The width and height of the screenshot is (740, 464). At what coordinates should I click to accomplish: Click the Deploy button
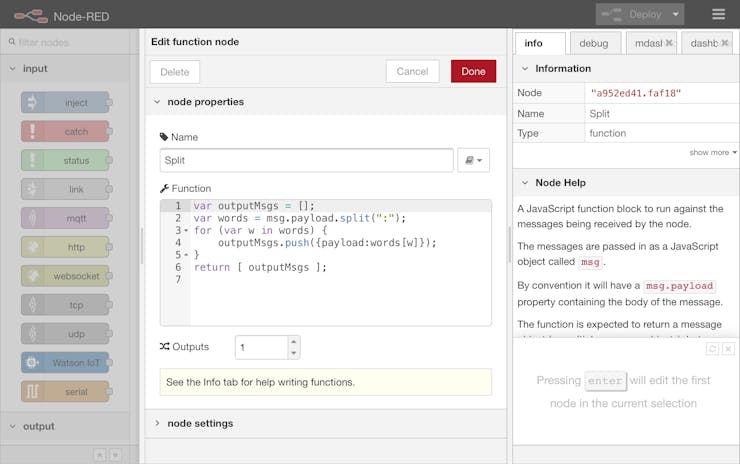[632, 15]
